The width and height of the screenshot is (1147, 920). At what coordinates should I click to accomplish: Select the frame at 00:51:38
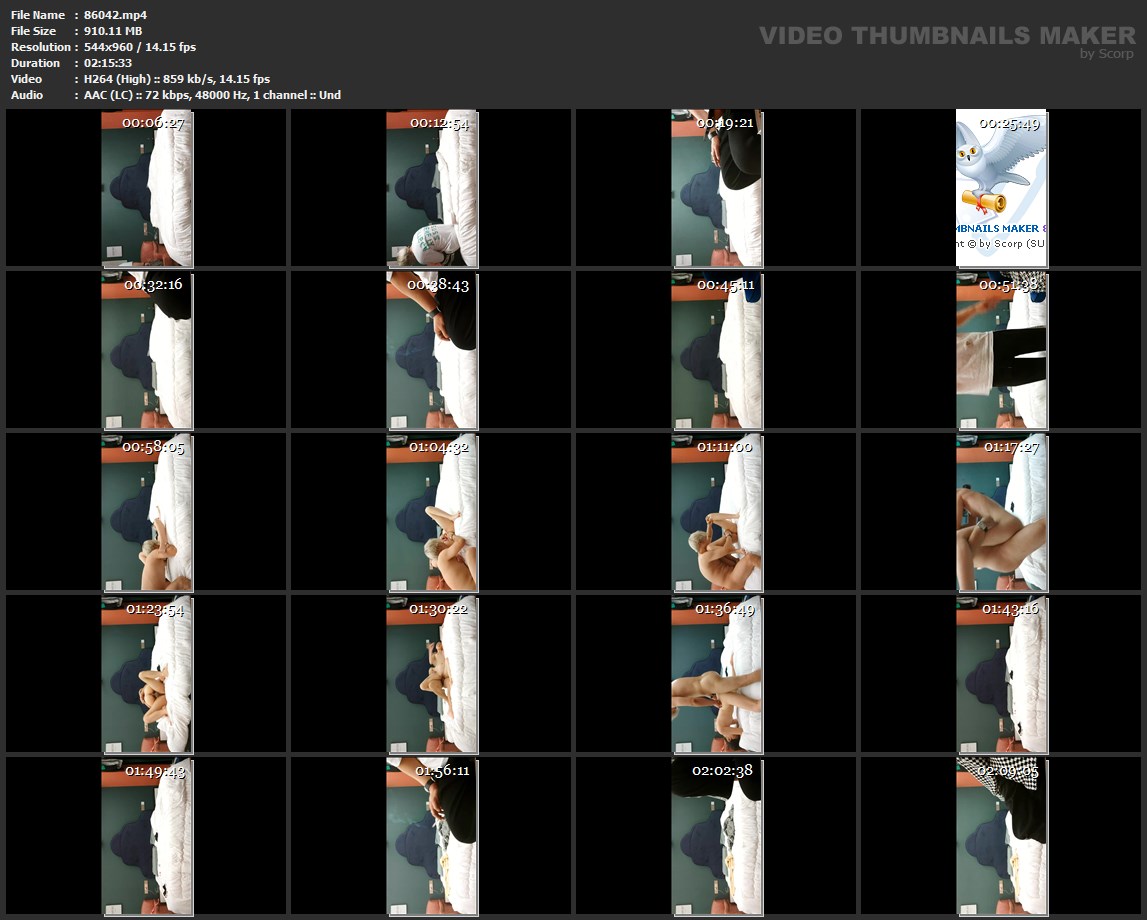(x=1001, y=350)
